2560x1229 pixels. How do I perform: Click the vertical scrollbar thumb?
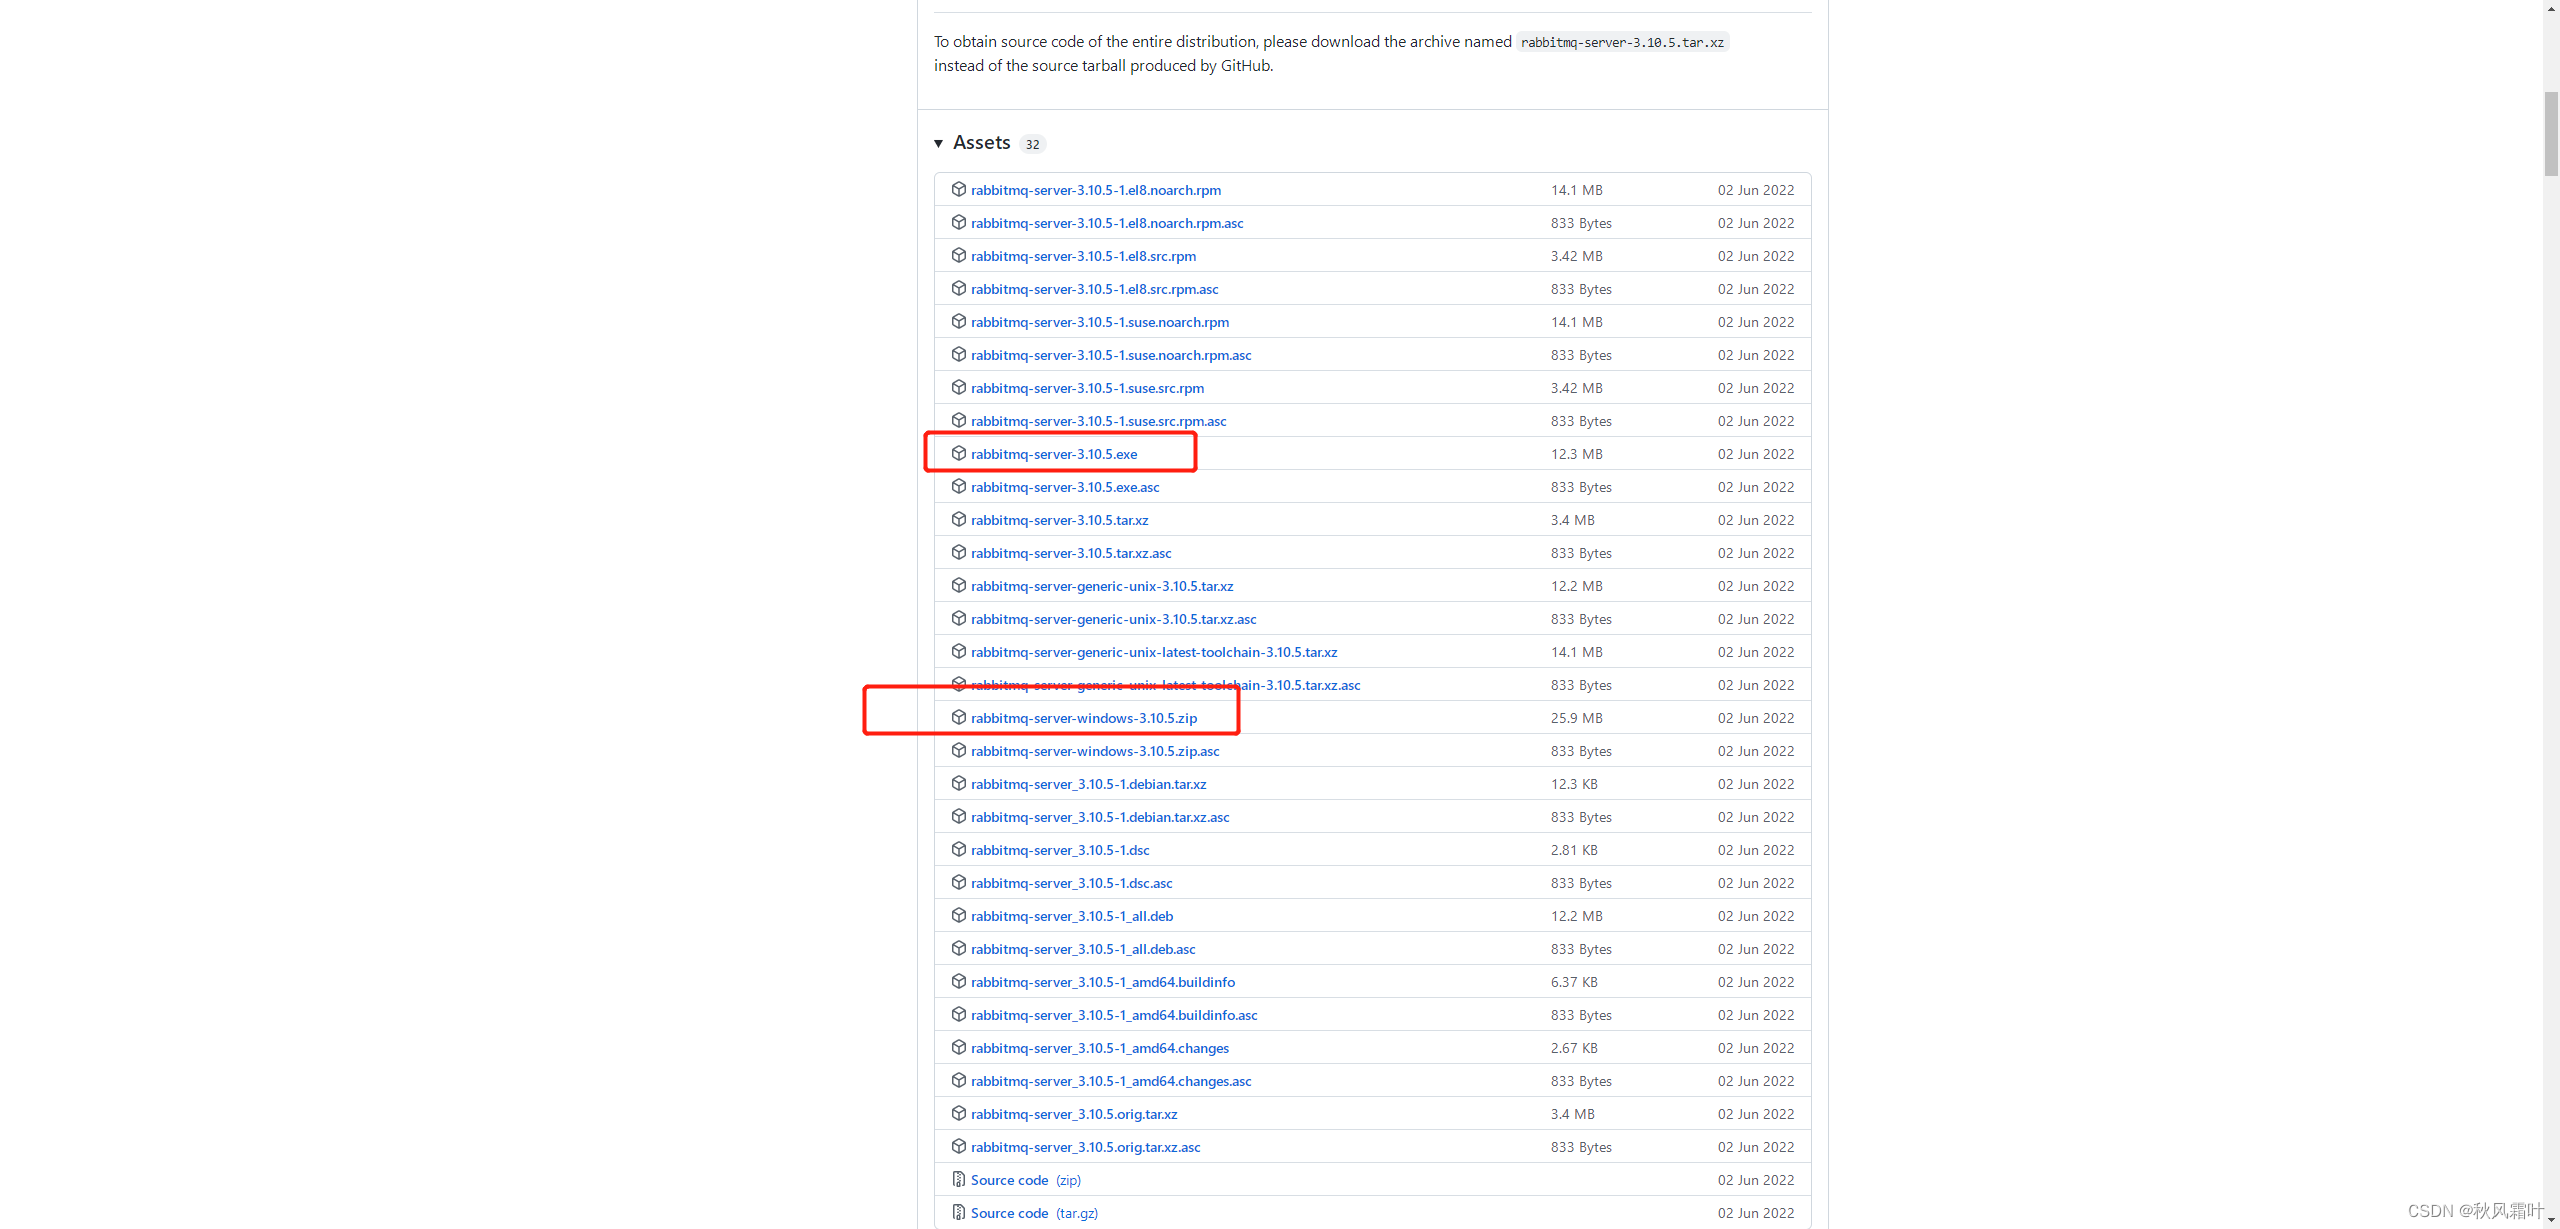tap(2551, 133)
